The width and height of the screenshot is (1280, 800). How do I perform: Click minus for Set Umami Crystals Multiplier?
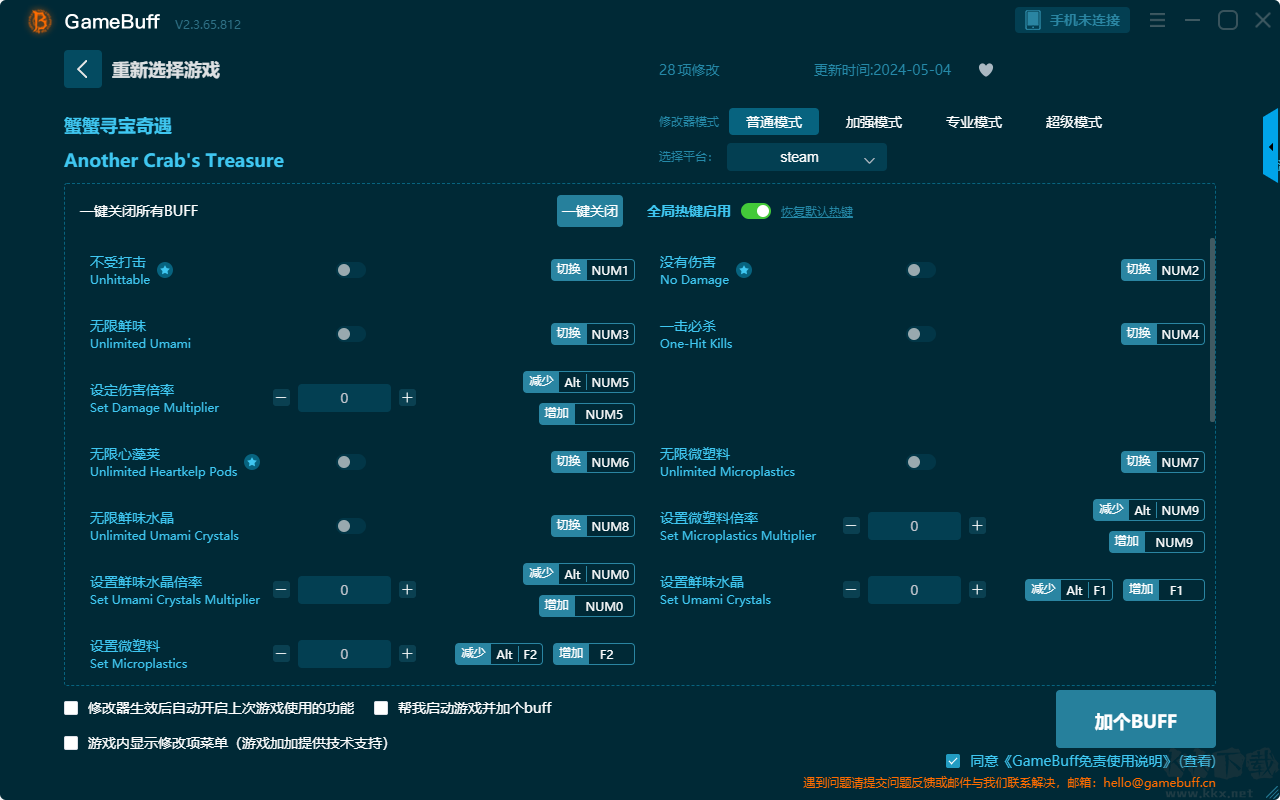click(281, 590)
